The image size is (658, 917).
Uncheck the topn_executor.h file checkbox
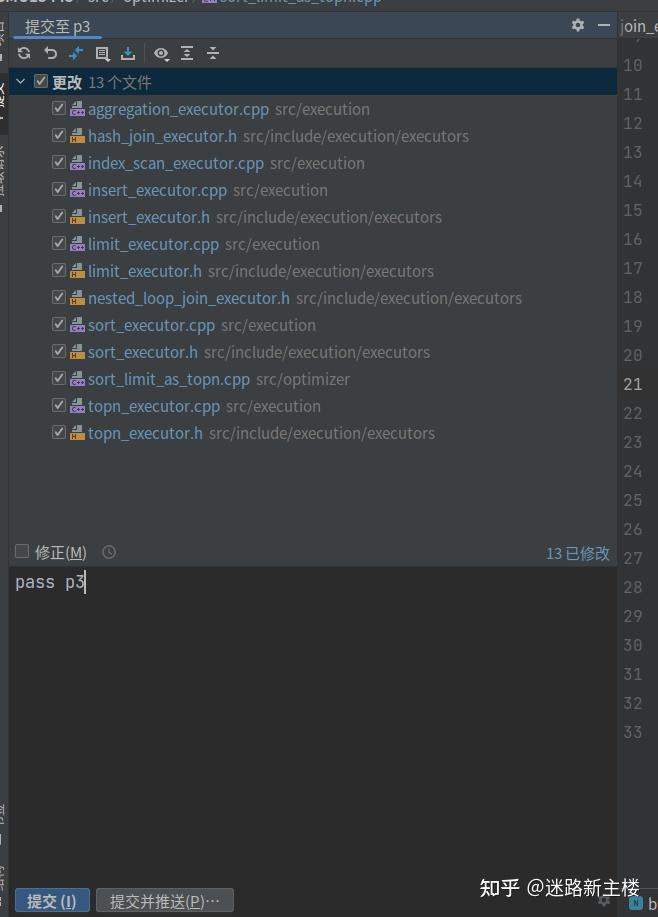58,431
